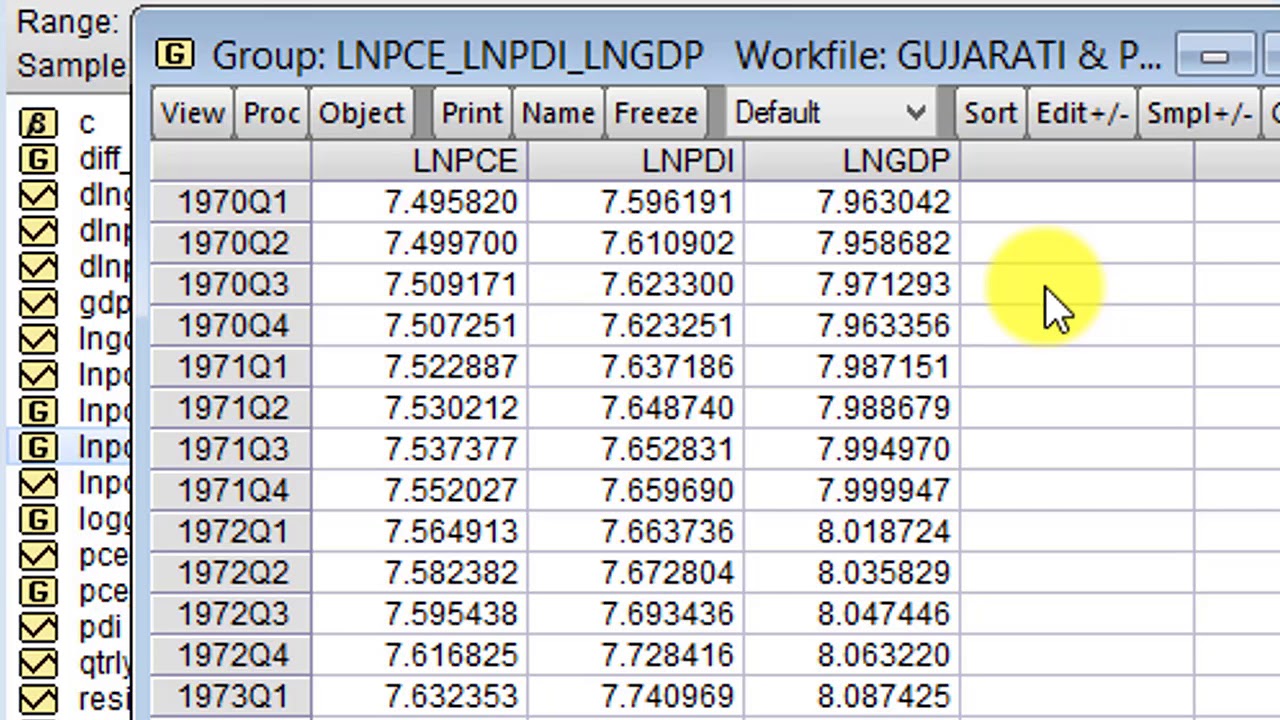
Task: Click LNGDP cell 7.958682
Action: tap(852, 243)
